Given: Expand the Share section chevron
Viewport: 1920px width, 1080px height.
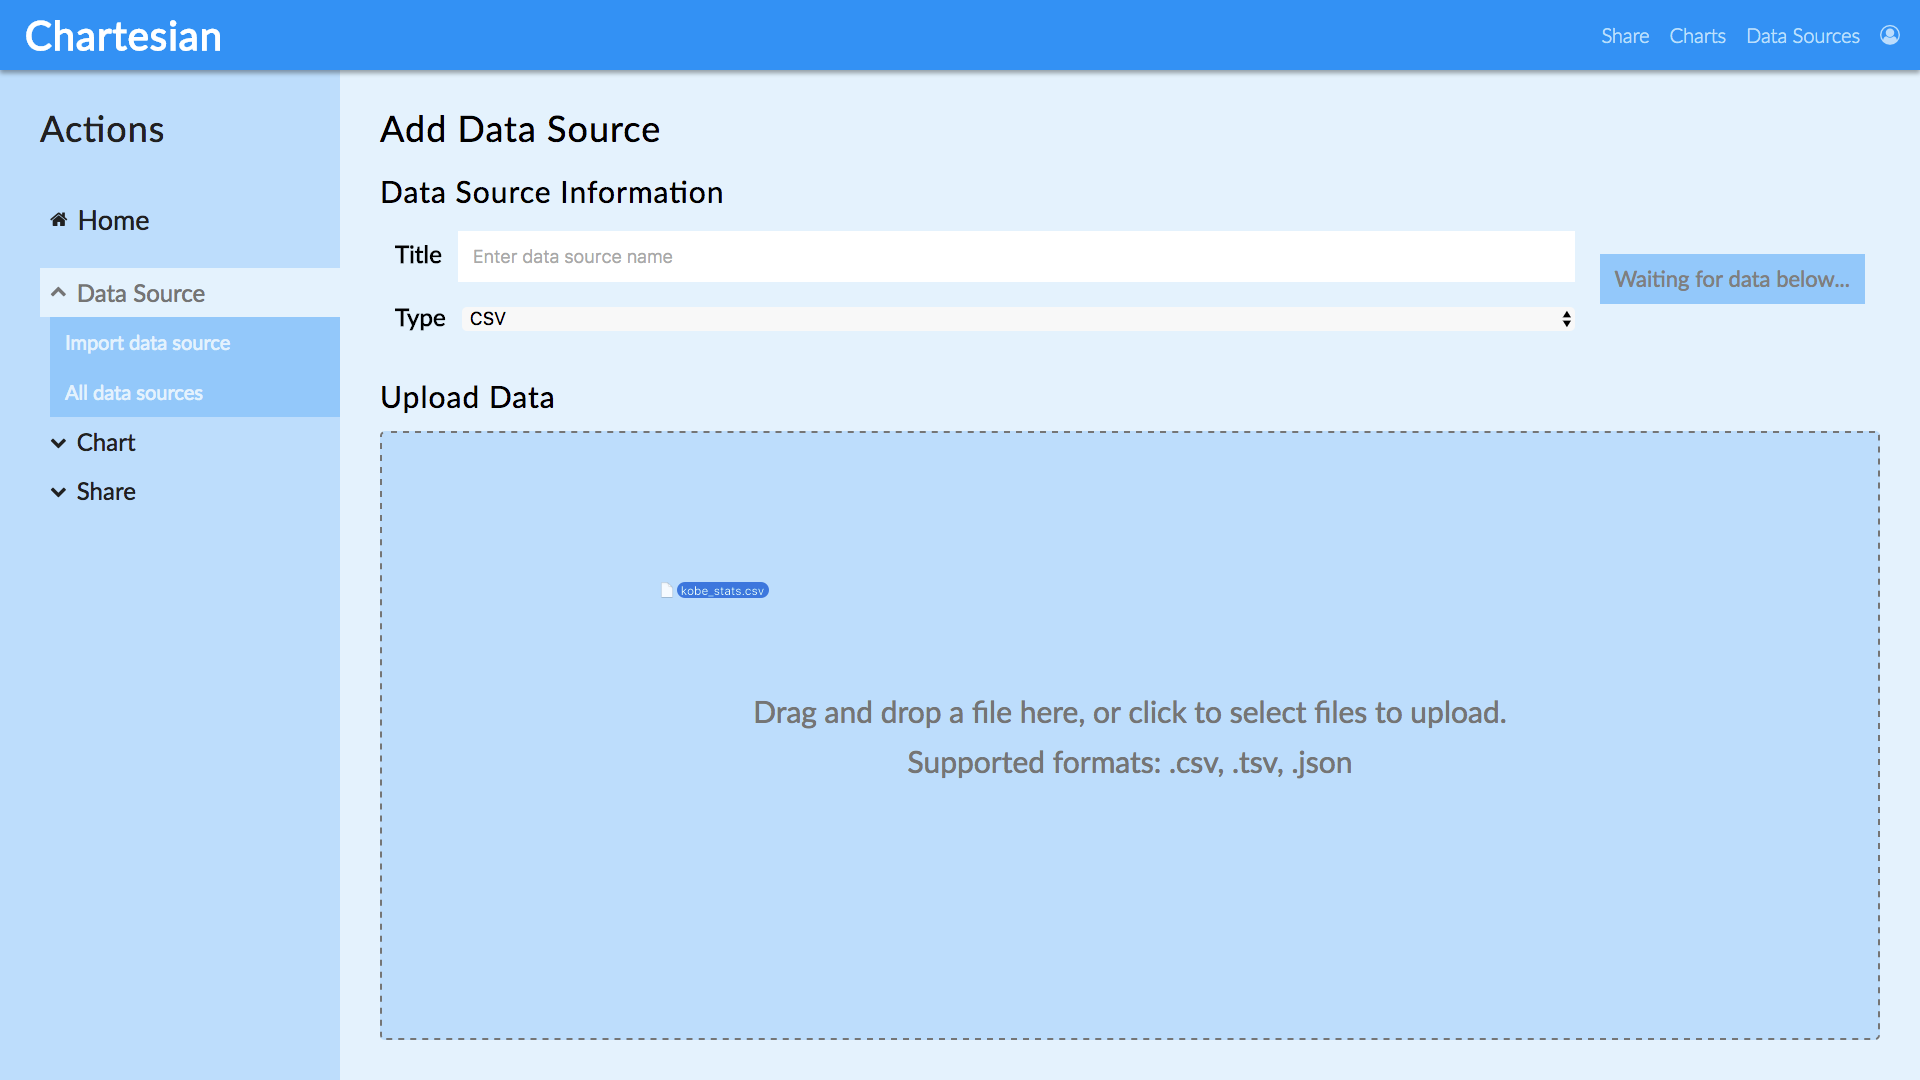Looking at the screenshot, I should click(x=58, y=492).
